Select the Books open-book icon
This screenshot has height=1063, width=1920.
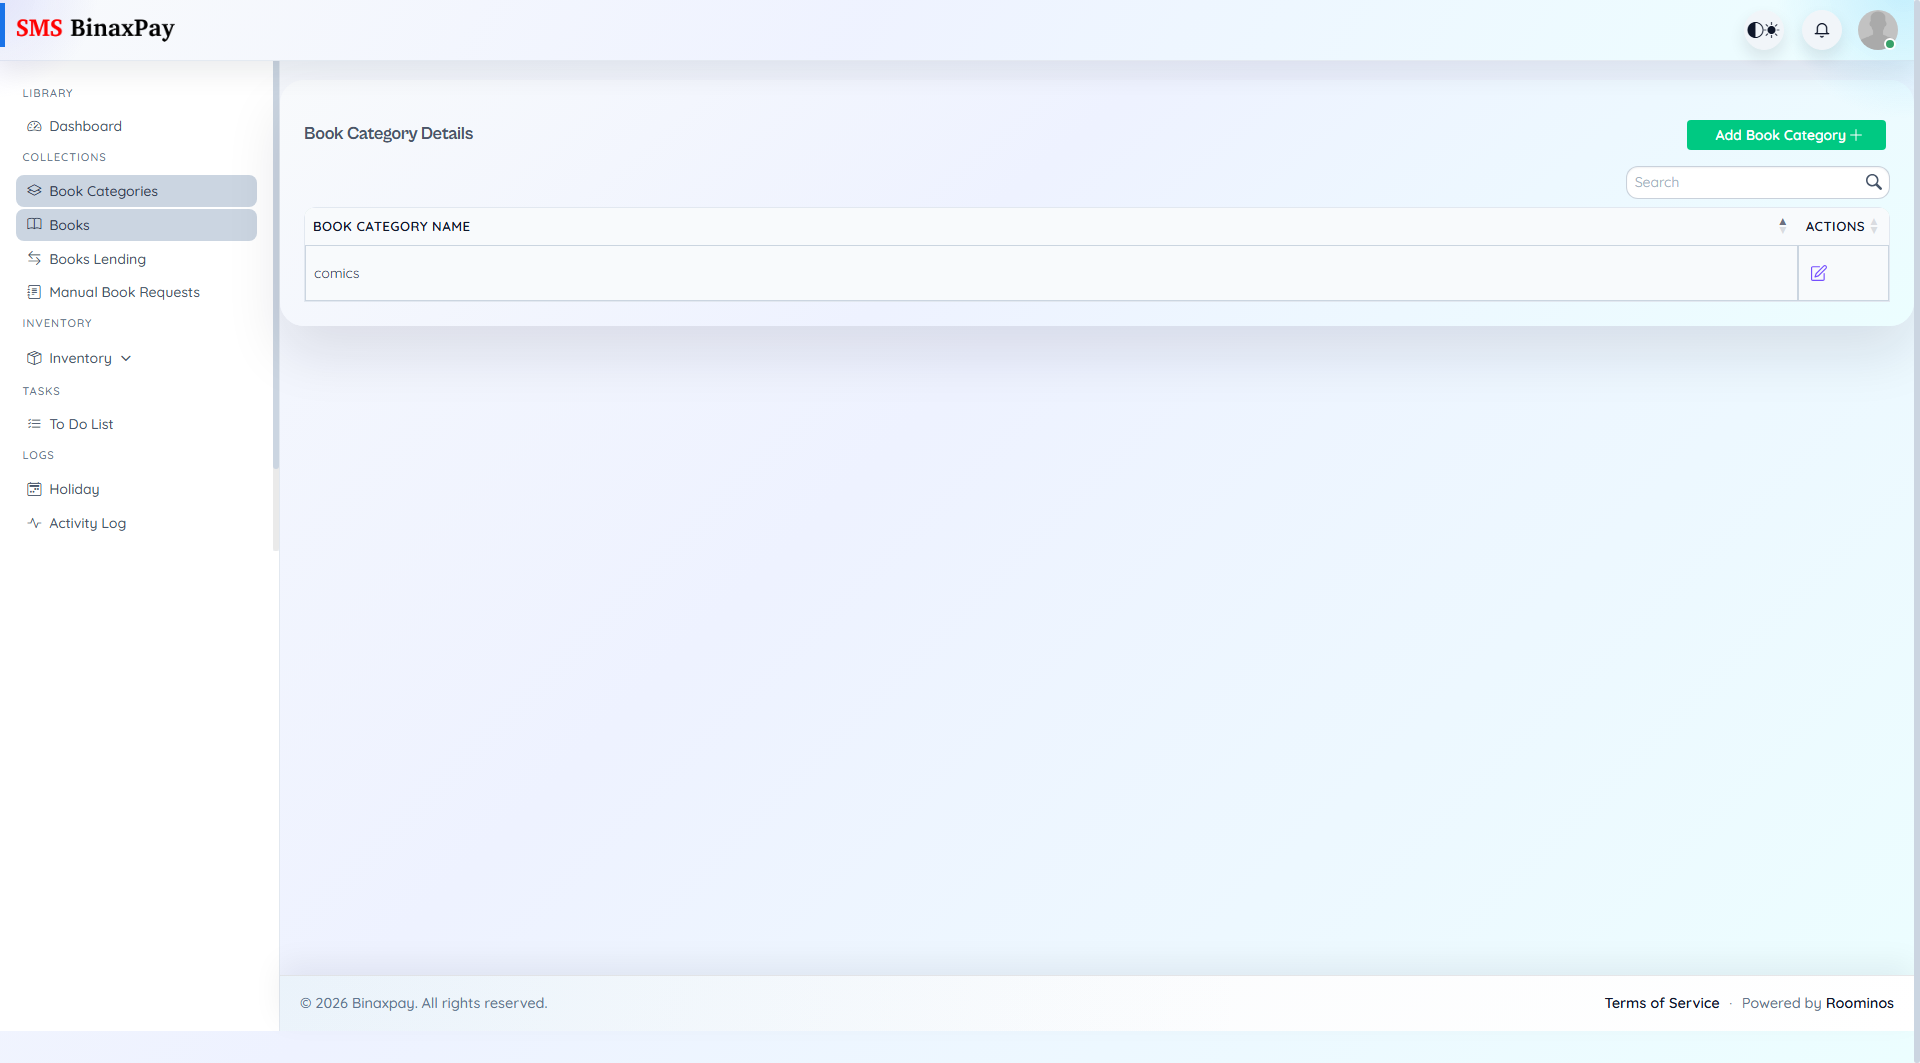tap(34, 224)
